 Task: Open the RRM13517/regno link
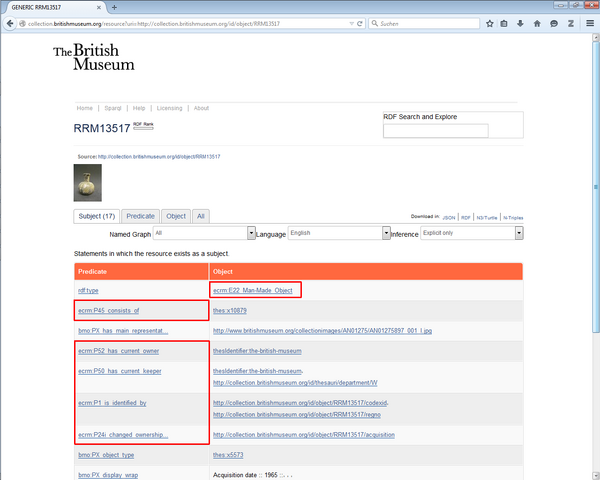point(297,415)
